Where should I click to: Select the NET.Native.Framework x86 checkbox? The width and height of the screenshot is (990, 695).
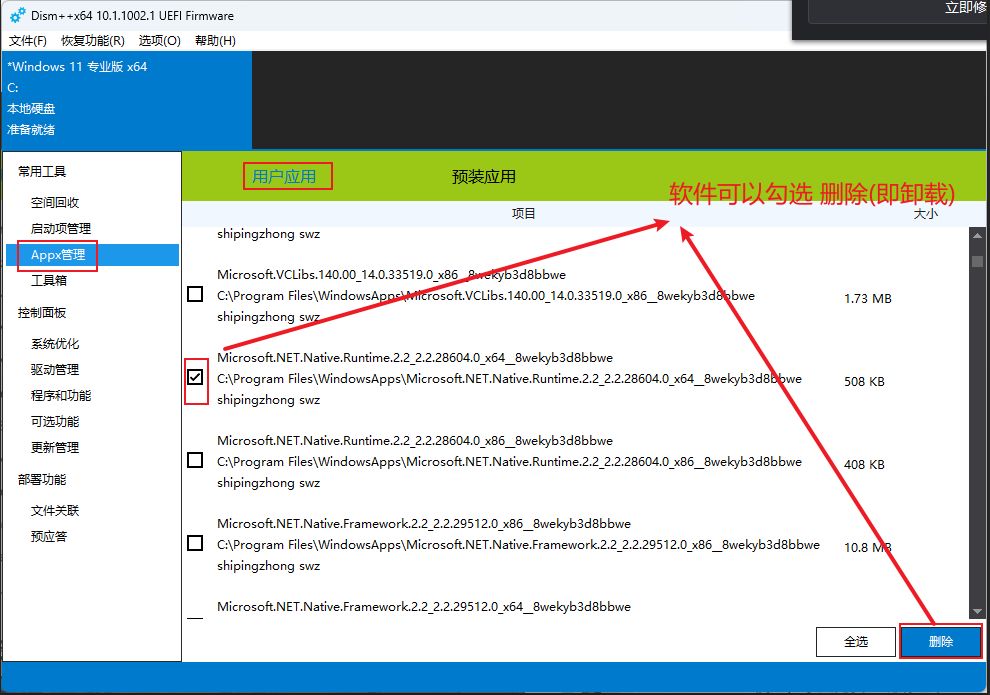tap(195, 543)
